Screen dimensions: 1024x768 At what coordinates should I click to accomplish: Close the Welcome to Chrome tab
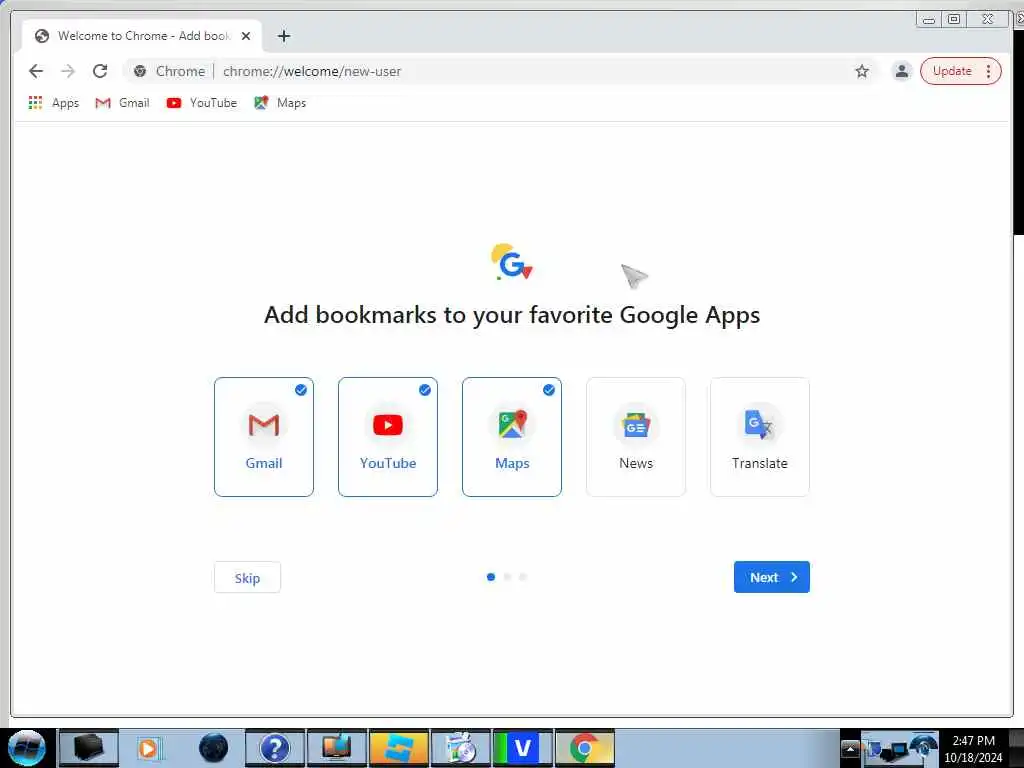point(246,36)
